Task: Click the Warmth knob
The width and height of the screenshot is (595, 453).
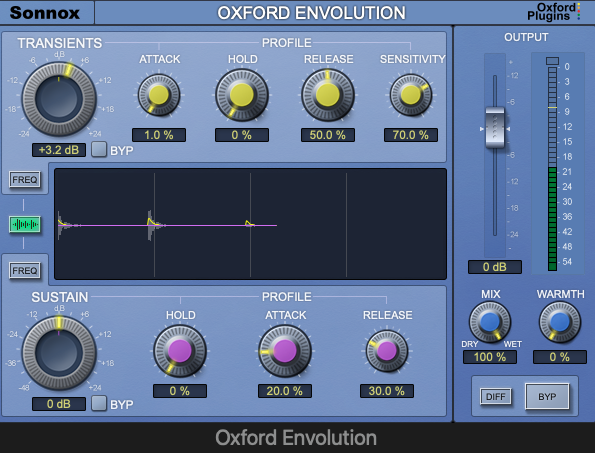Action: tap(560, 322)
